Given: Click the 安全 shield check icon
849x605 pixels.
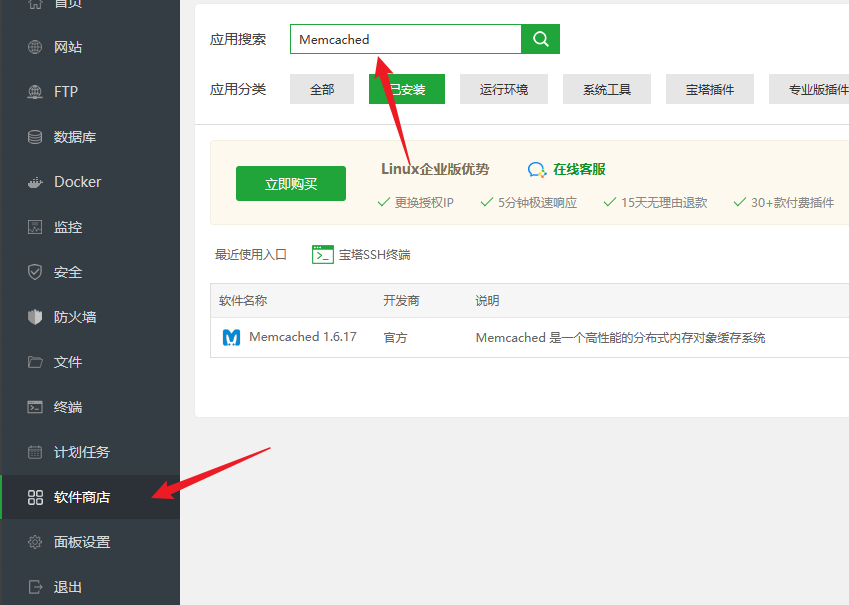Looking at the screenshot, I should (35, 272).
